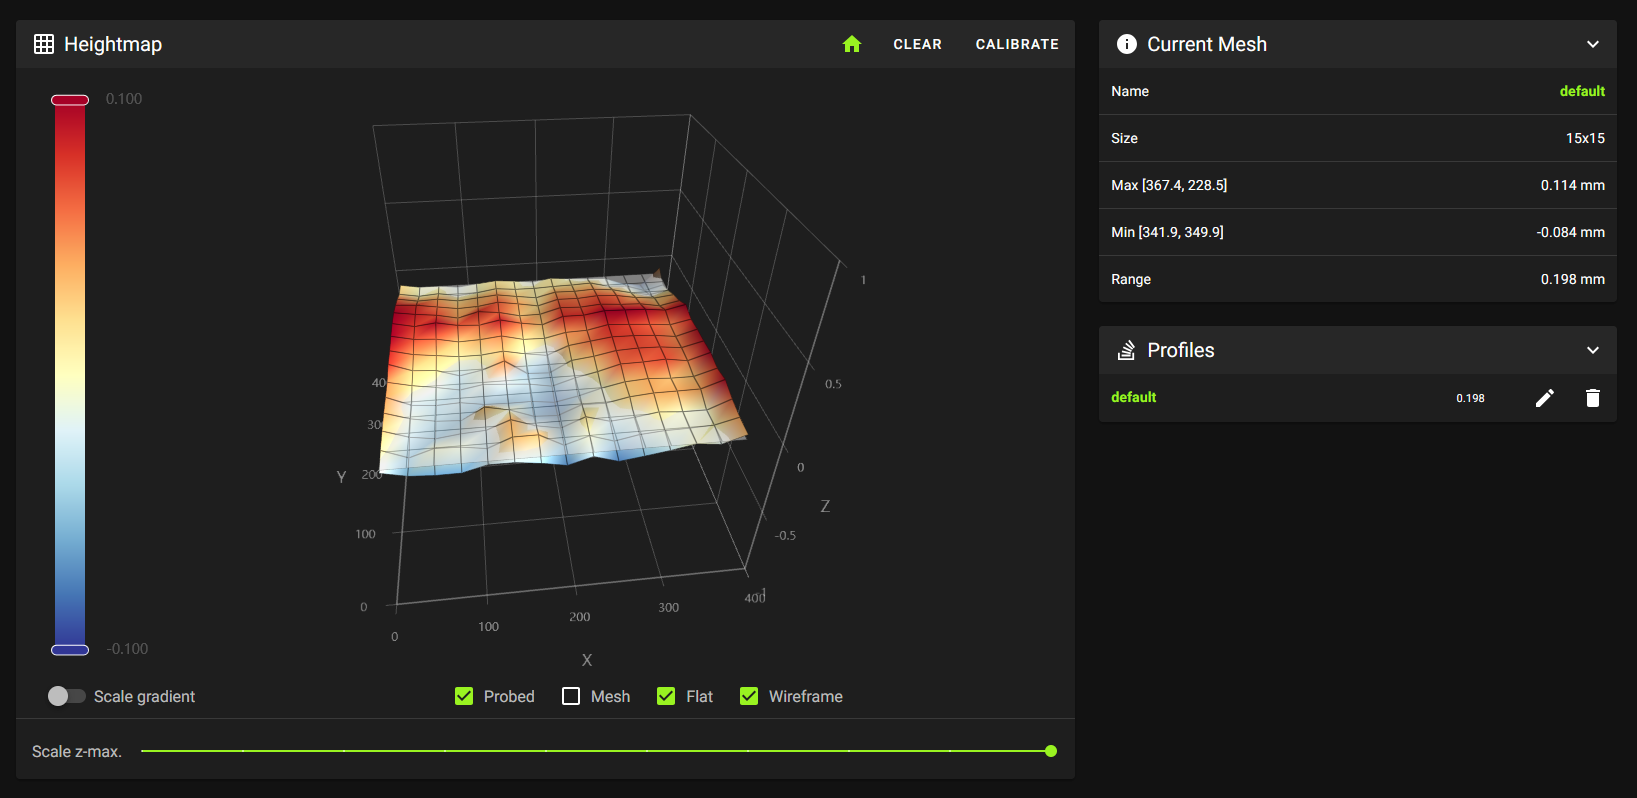Uncheck the Flat checkbox
Viewport: 1637px width, 798px height.
point(666,696)
